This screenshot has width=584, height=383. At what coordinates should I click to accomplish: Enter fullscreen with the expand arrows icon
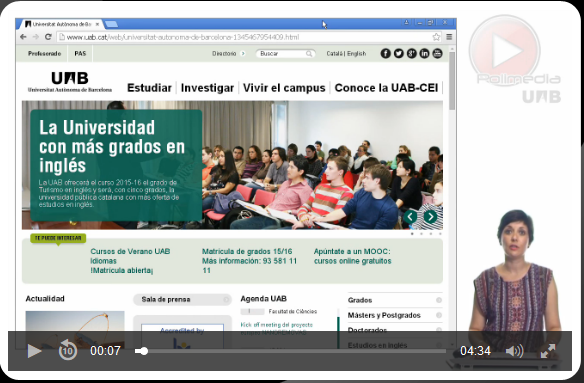pos(548,351)
